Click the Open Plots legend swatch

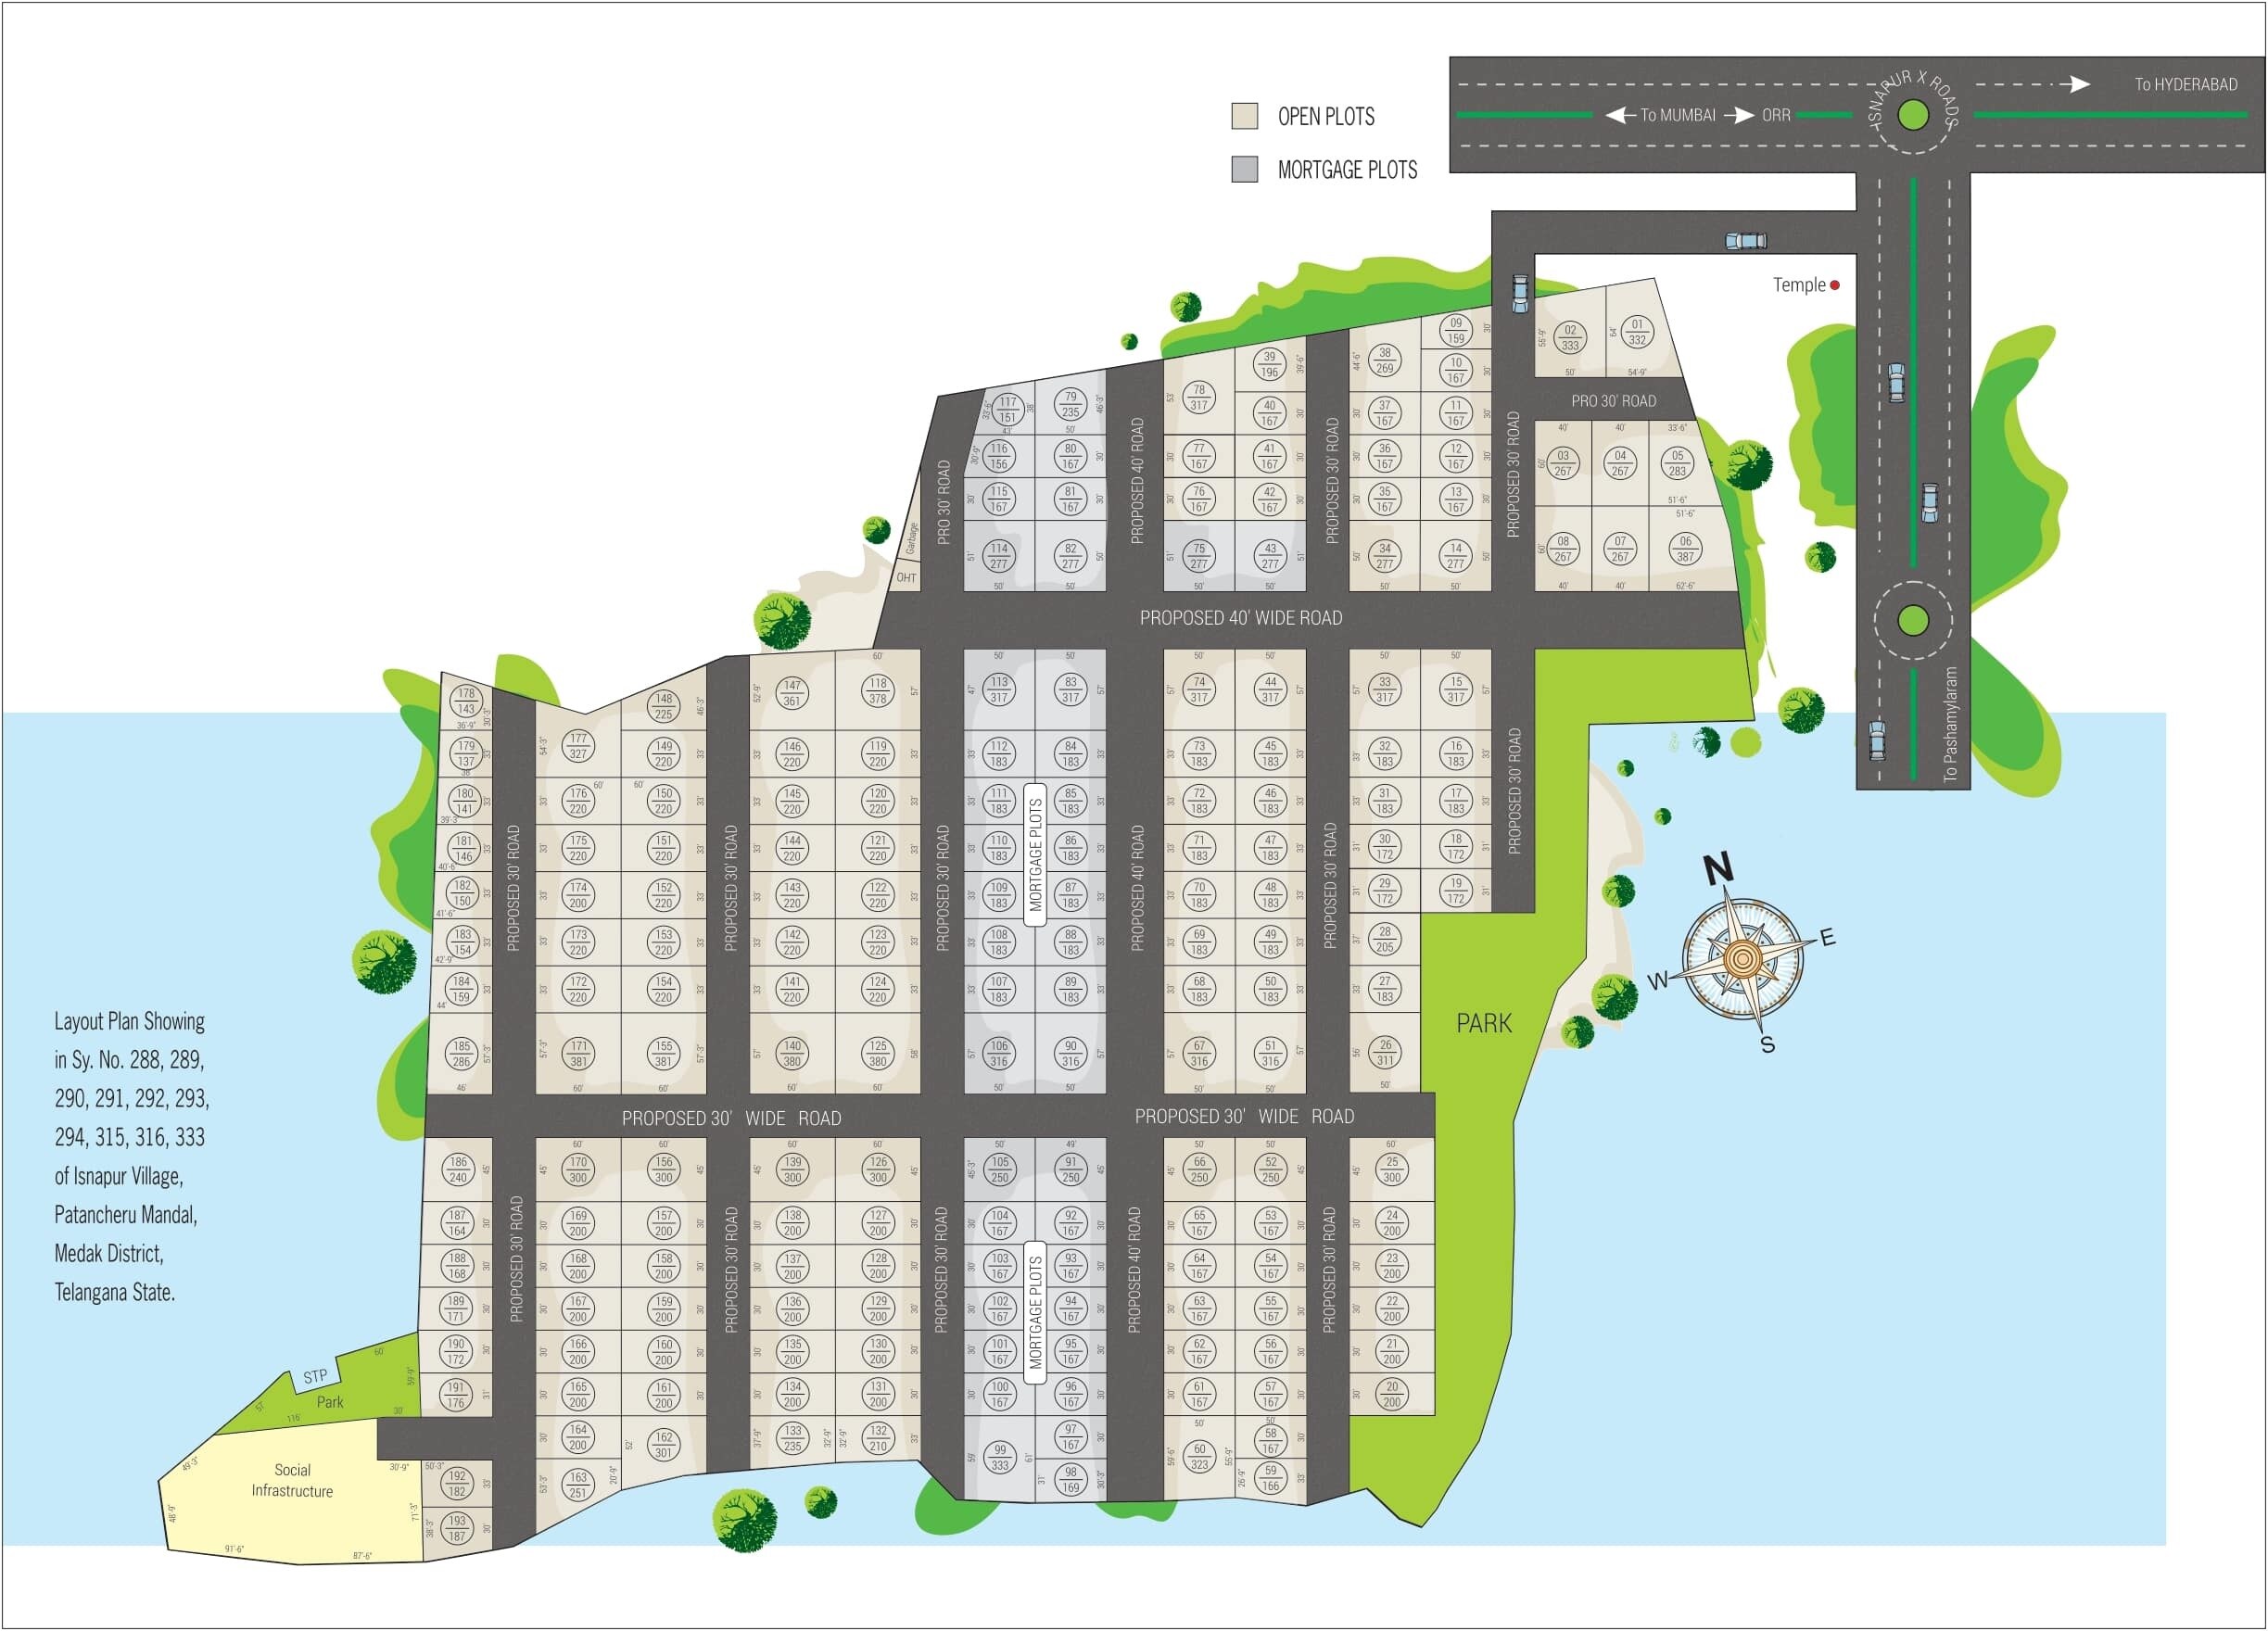[1244, 116]
